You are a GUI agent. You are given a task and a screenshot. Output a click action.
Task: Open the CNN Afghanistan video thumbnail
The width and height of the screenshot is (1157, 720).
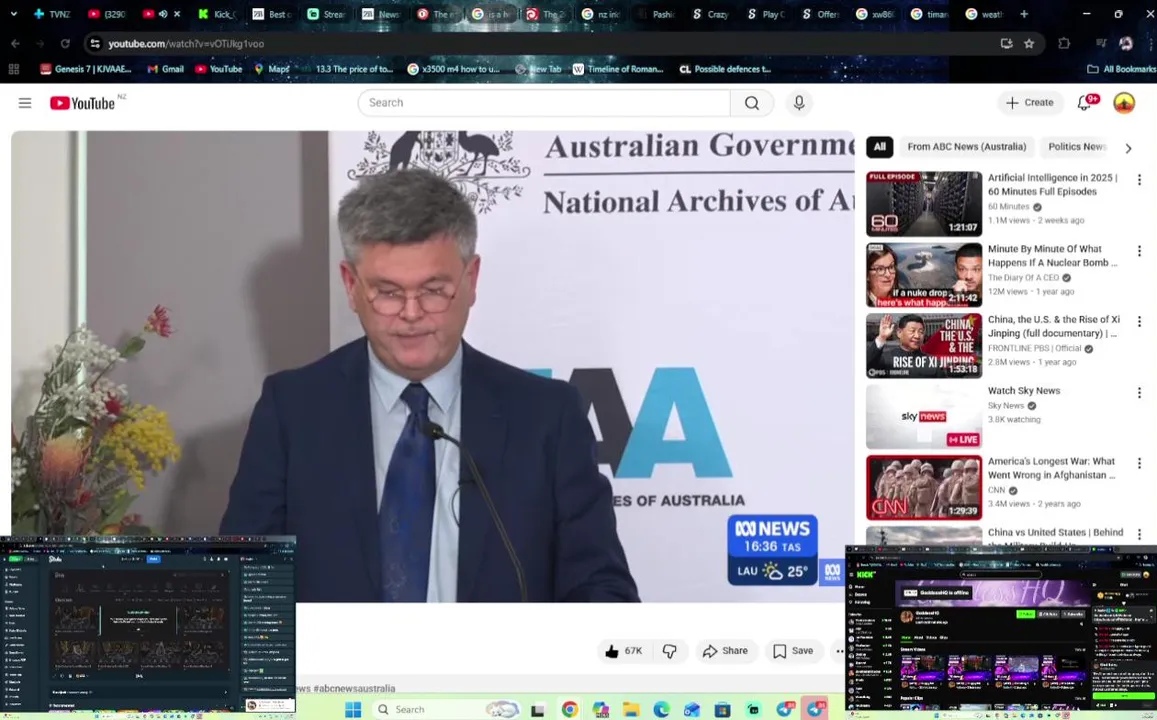(924, 487)
